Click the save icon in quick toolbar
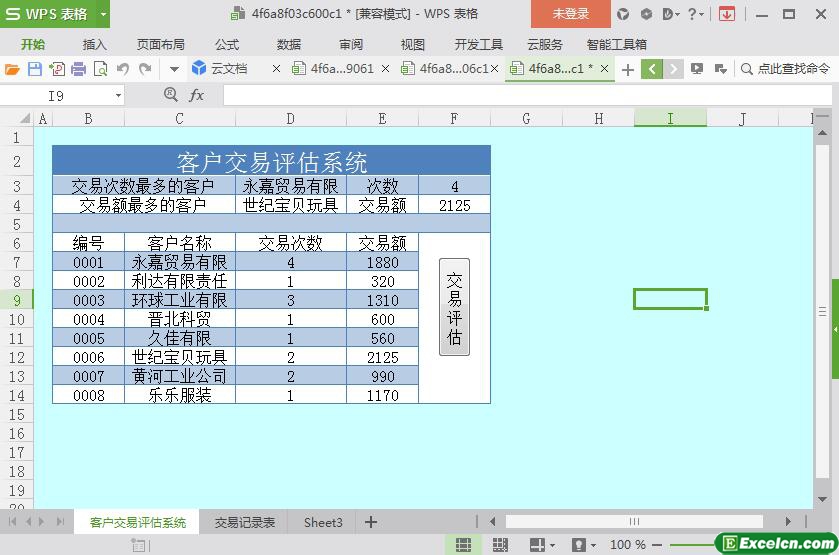The image size is (839, 555). coord(34,69)
